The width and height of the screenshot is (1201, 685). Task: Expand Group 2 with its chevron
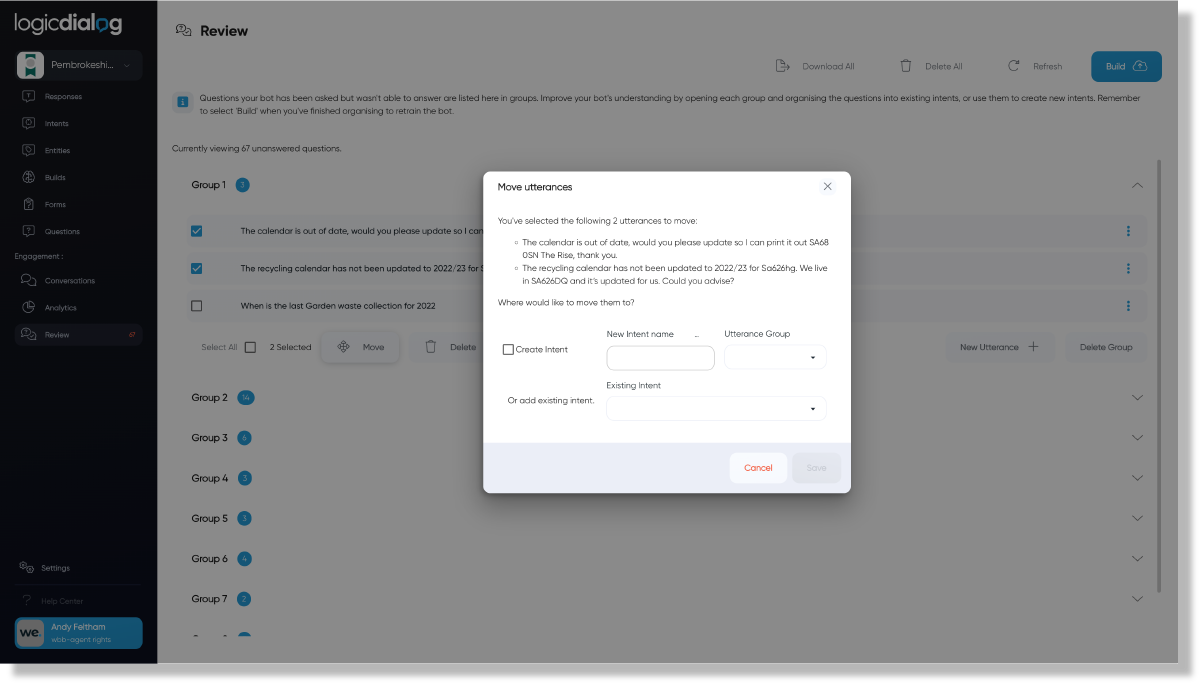tap(1137, 397)
